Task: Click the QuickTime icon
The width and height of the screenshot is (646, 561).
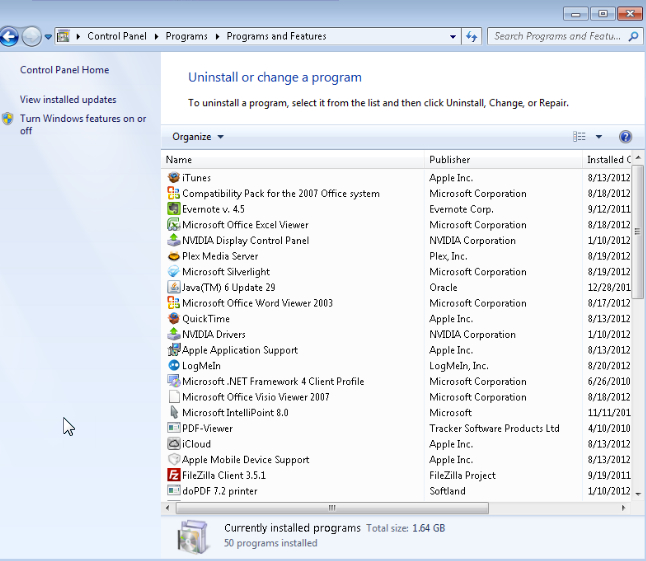Action: click(174, 318)
